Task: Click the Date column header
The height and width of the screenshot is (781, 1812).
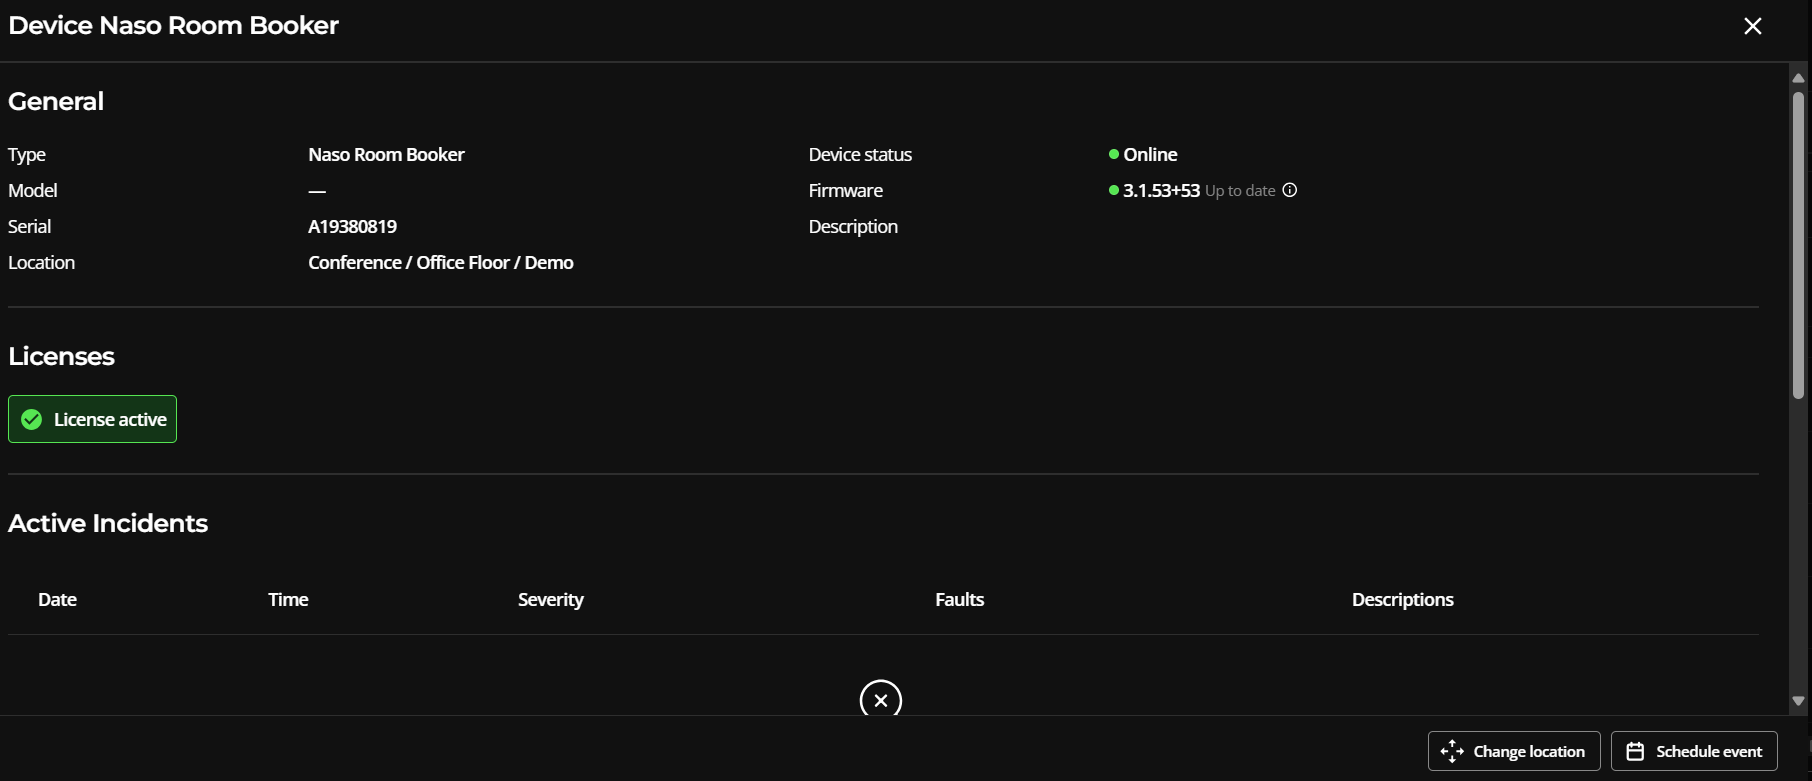Action: coord(57,599)
